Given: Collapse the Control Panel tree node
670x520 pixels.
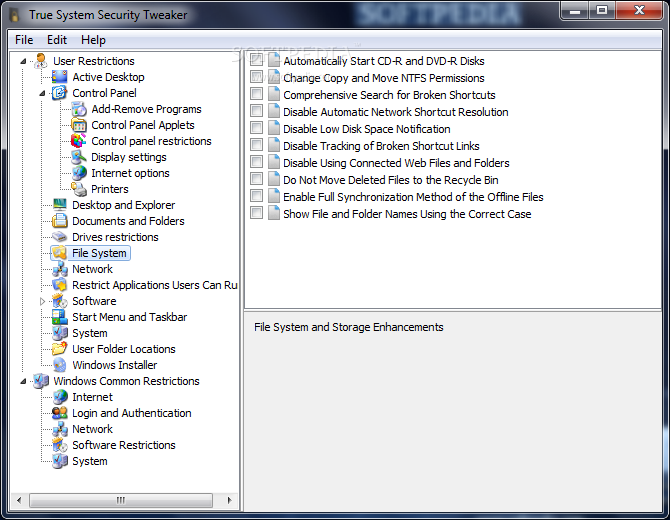Looking at the screenshot, I should 42,93.
